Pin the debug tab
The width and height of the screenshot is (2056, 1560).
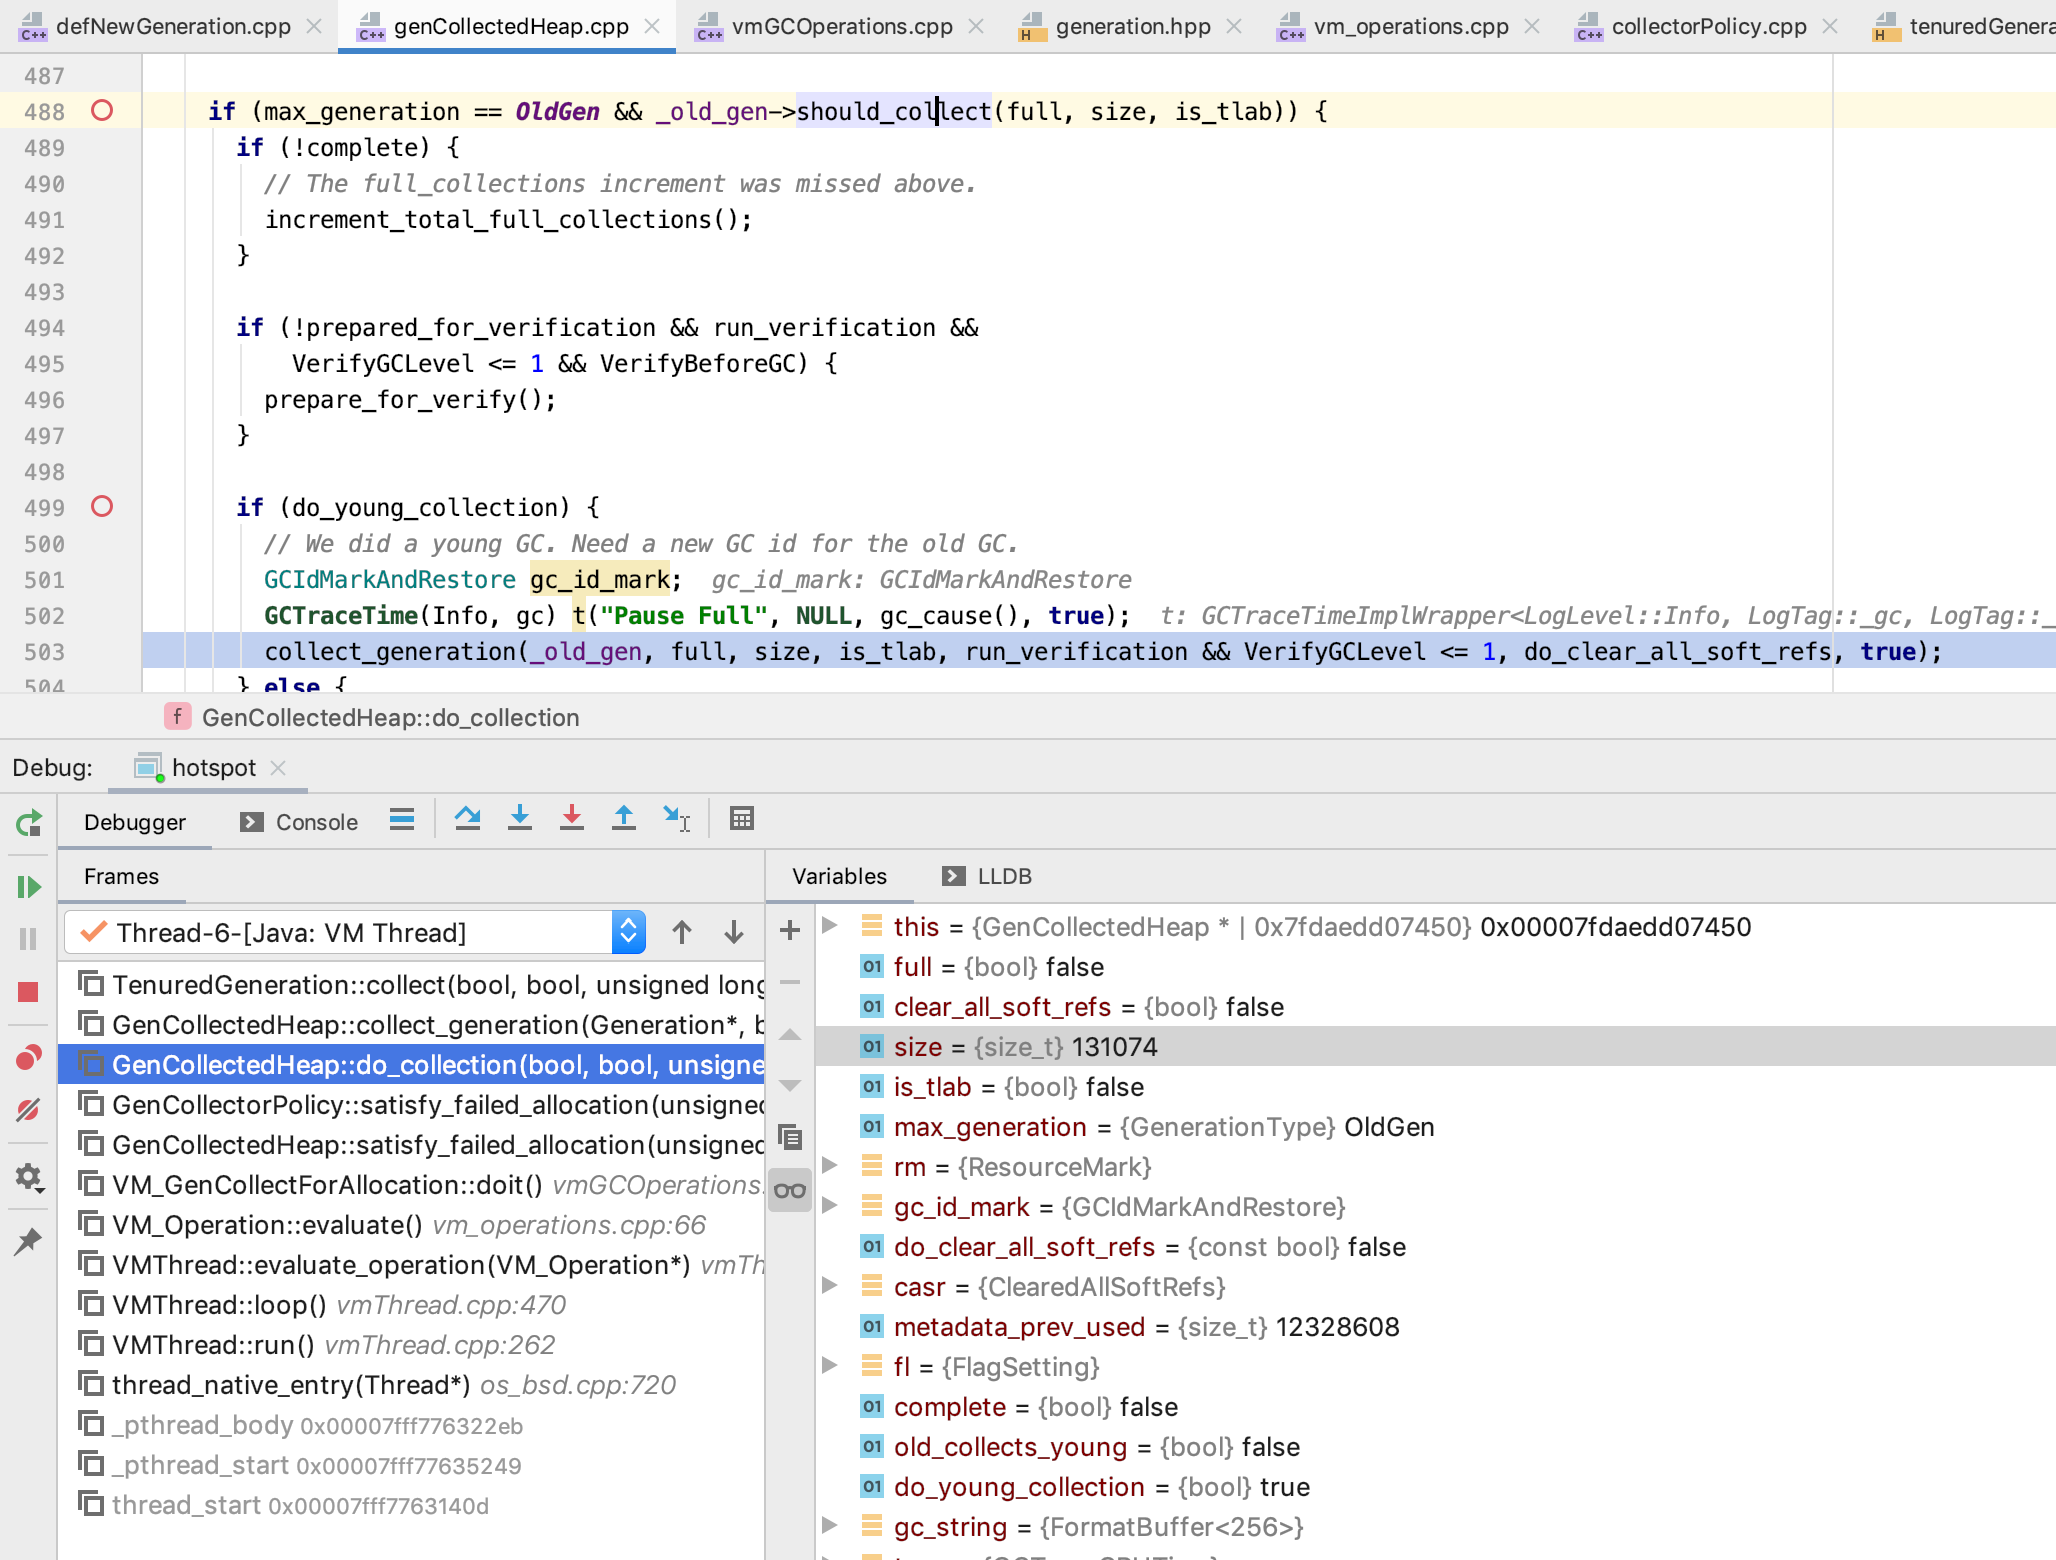tap(28, 1241)
